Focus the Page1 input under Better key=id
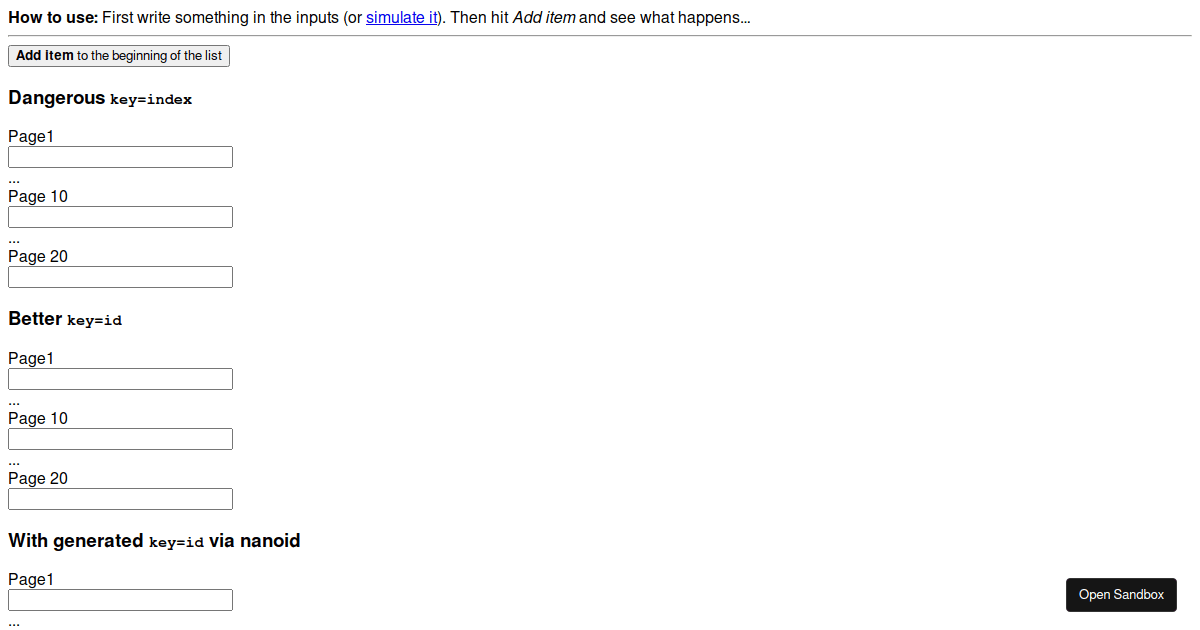Image resolution: width=1200 pixels, height=630 pixels. click(x=120, y=379)
